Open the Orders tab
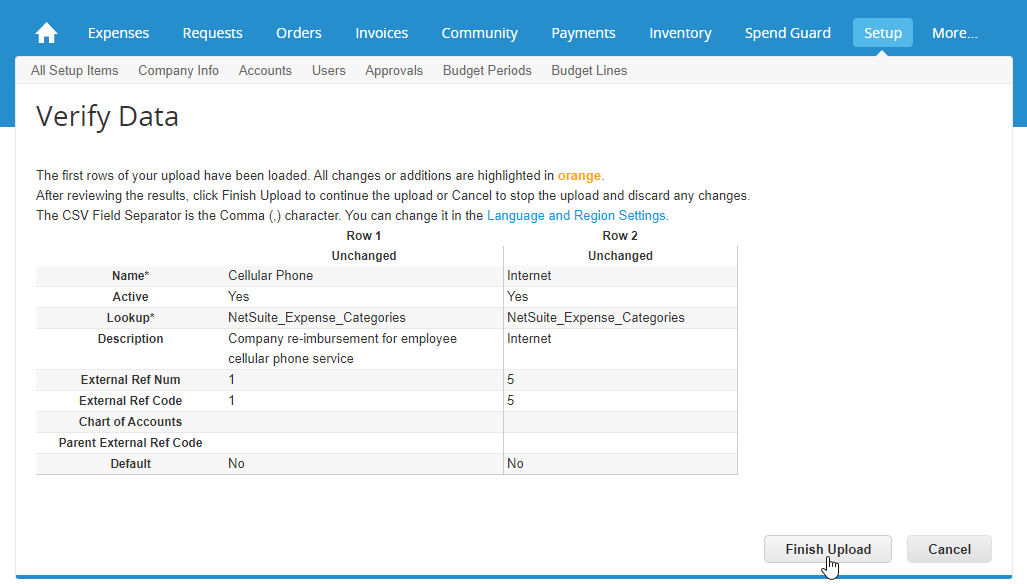The image size is (1027, 584). pos(298,33)
